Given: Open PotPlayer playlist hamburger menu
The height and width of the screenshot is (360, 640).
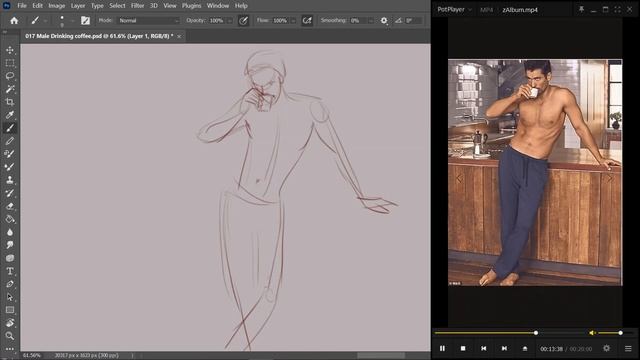Looking at the screenshot, I should pyautogui.click(x=628, y=349).
